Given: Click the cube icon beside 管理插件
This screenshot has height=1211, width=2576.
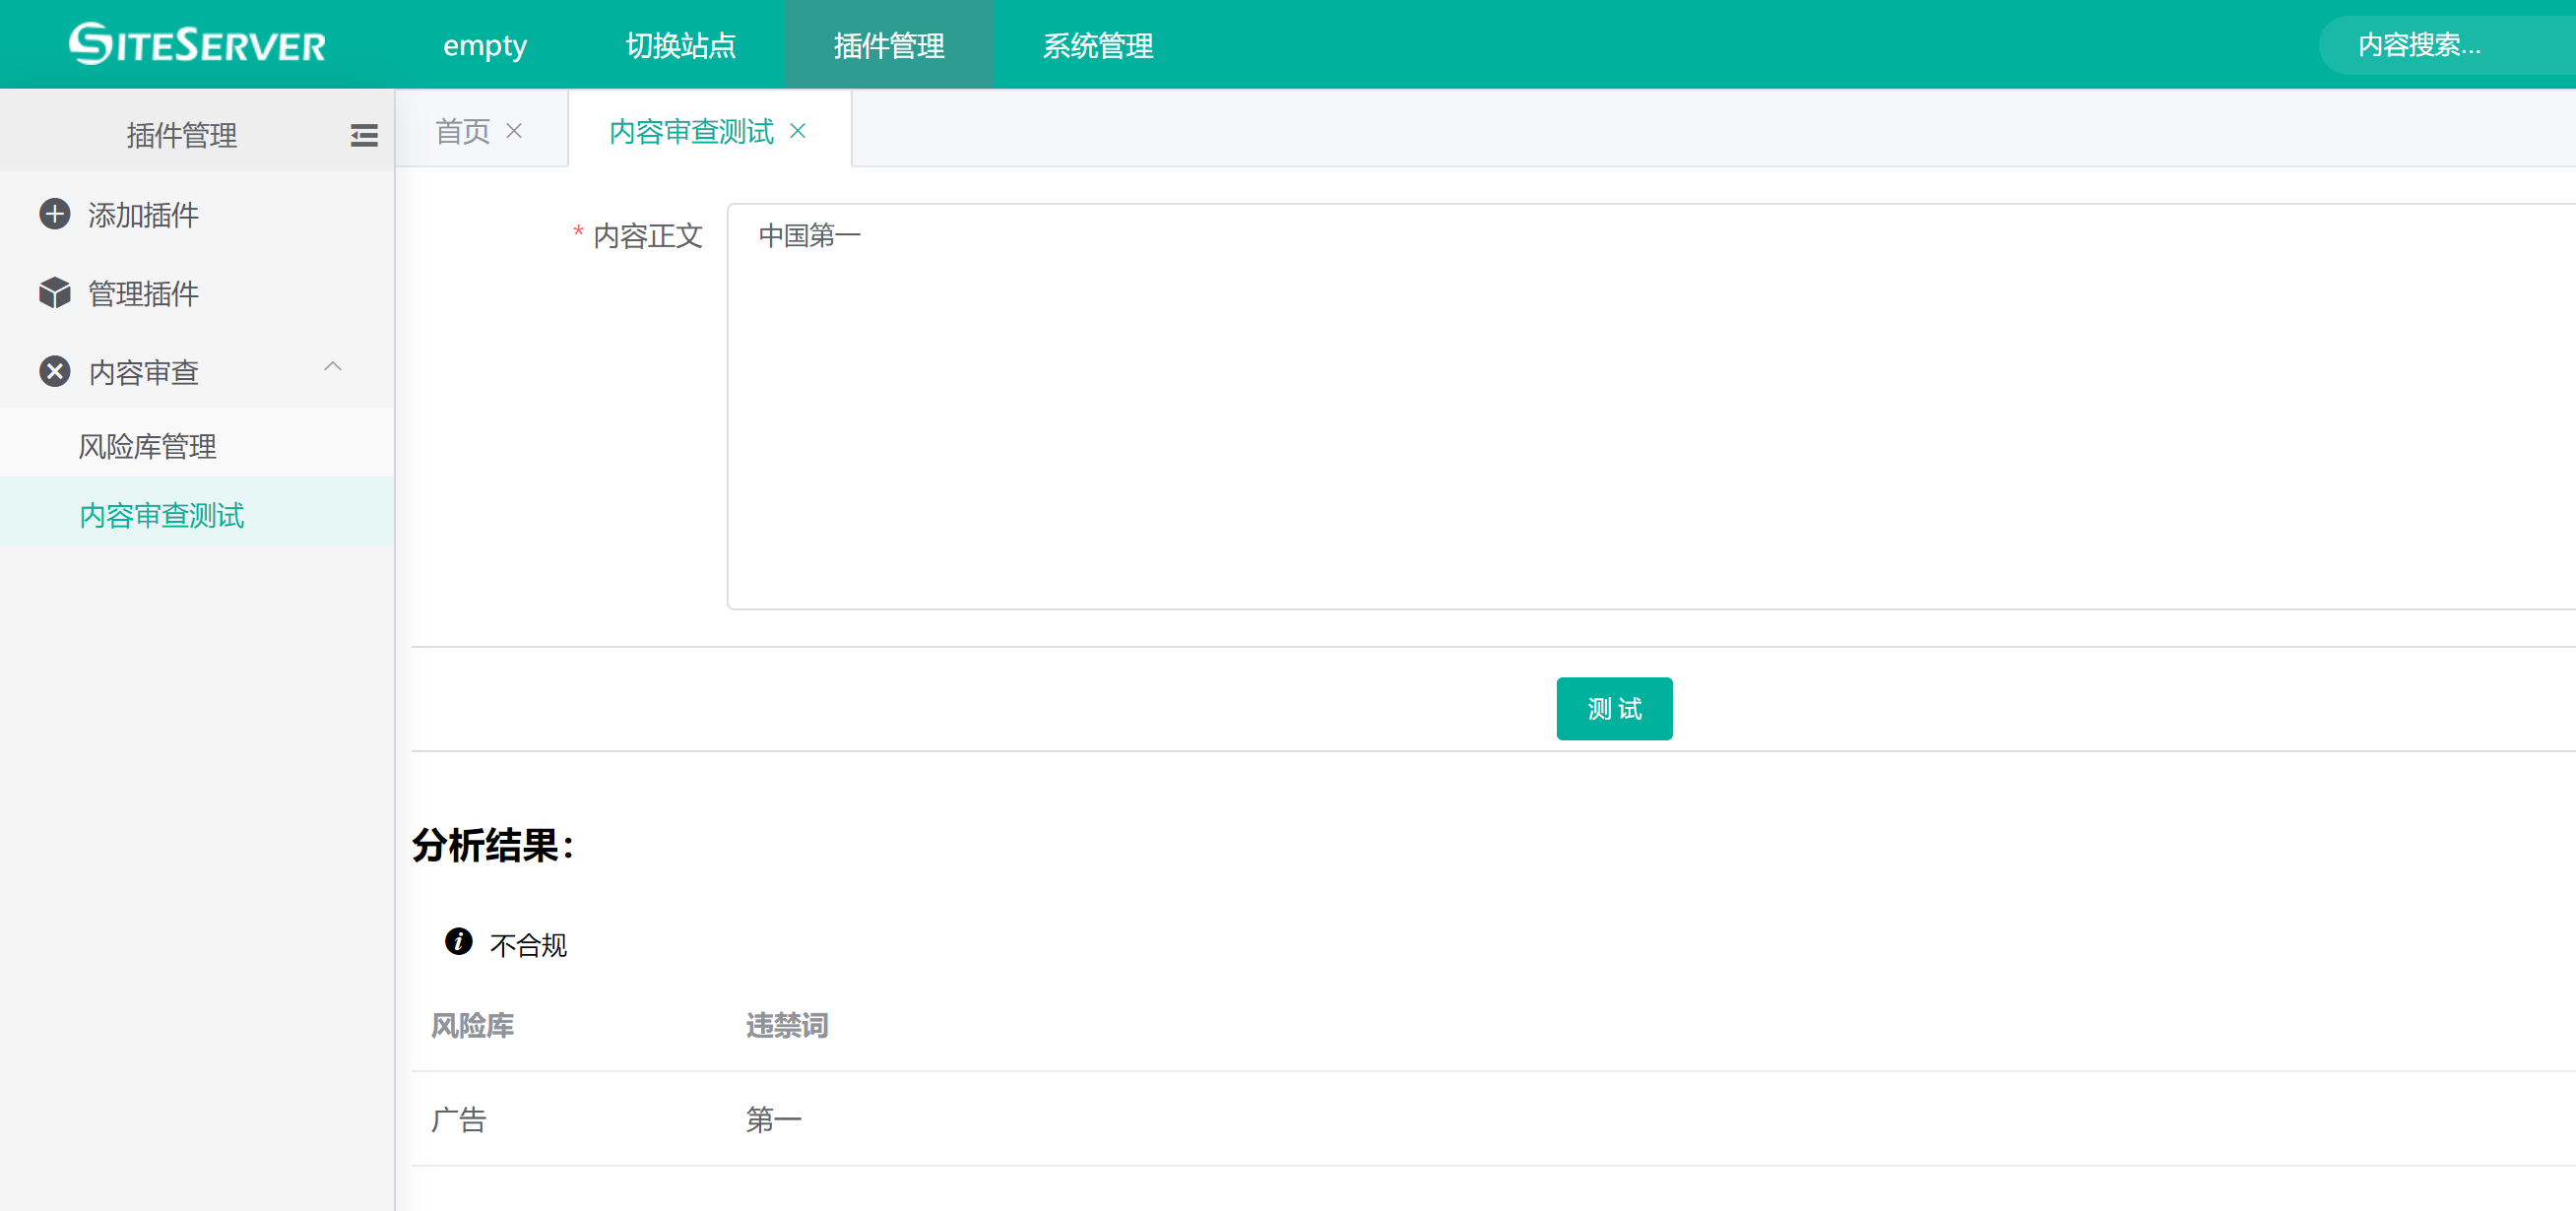Looking at the screenshot, I should pos(55,293).
